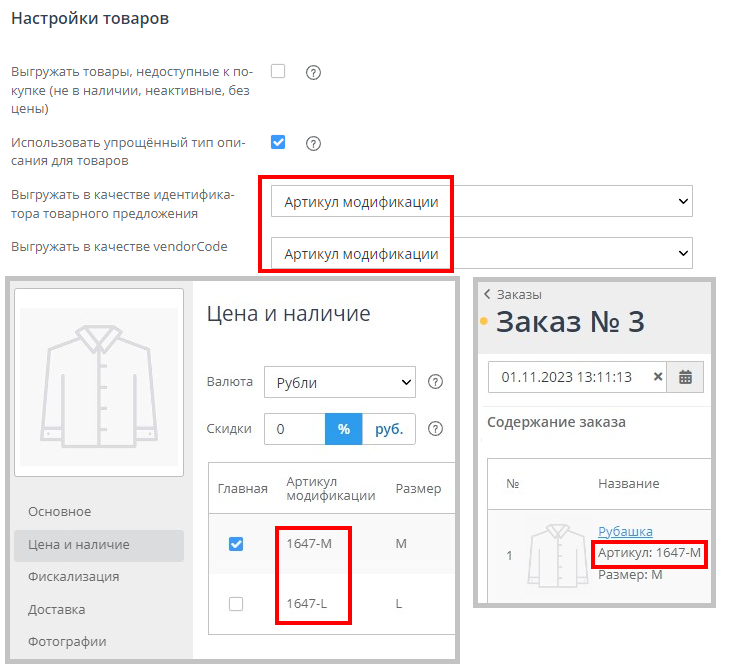Enable exporting products unavailable for purchase
The width and height of the screenshot is (740, 671).
pyautogui.click(x=278, y=71)
